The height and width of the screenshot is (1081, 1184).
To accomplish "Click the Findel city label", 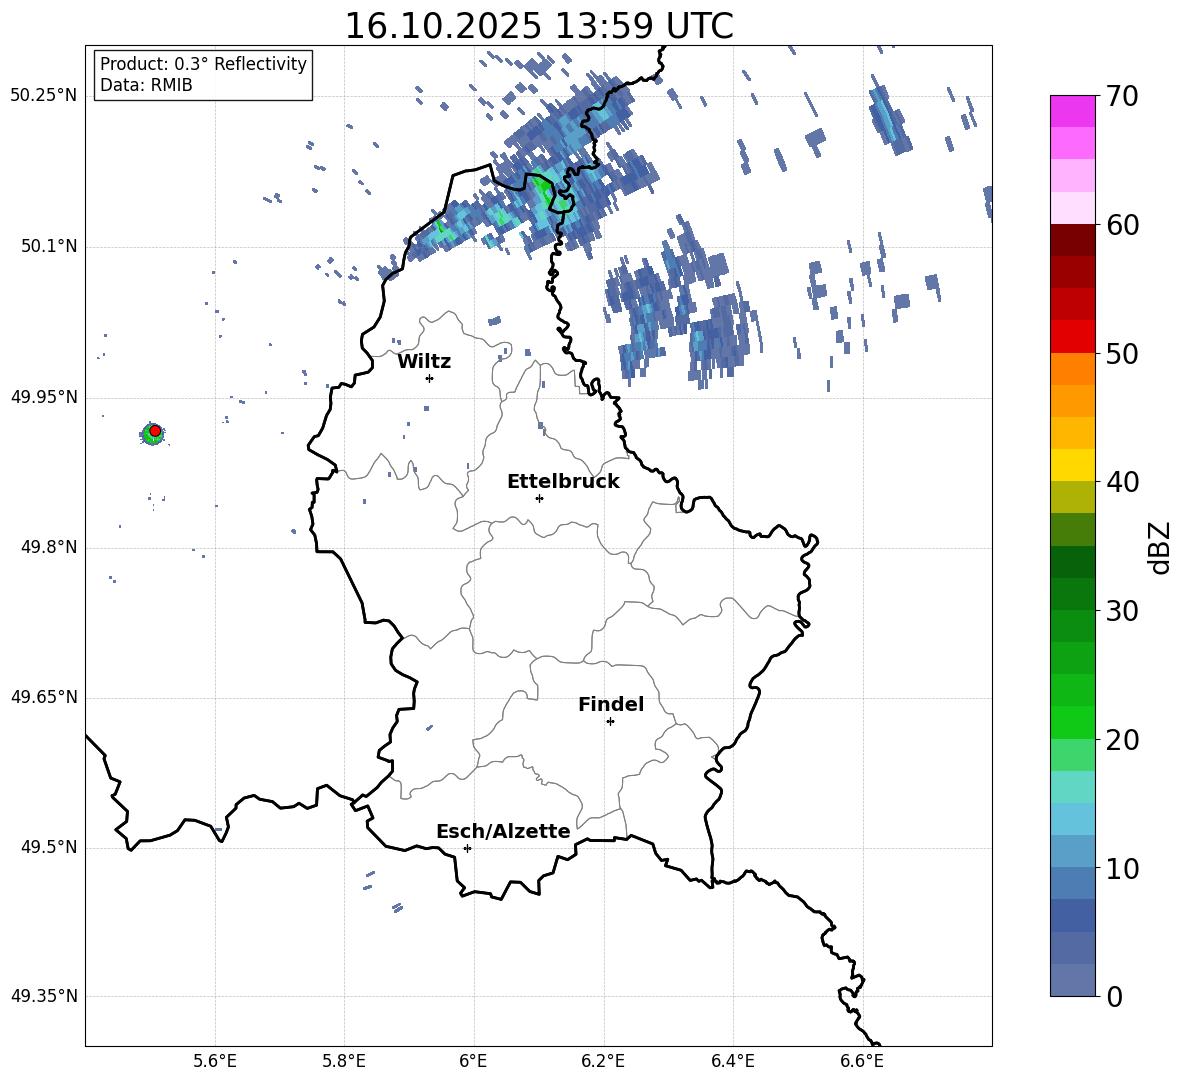I will click(611, 704).
